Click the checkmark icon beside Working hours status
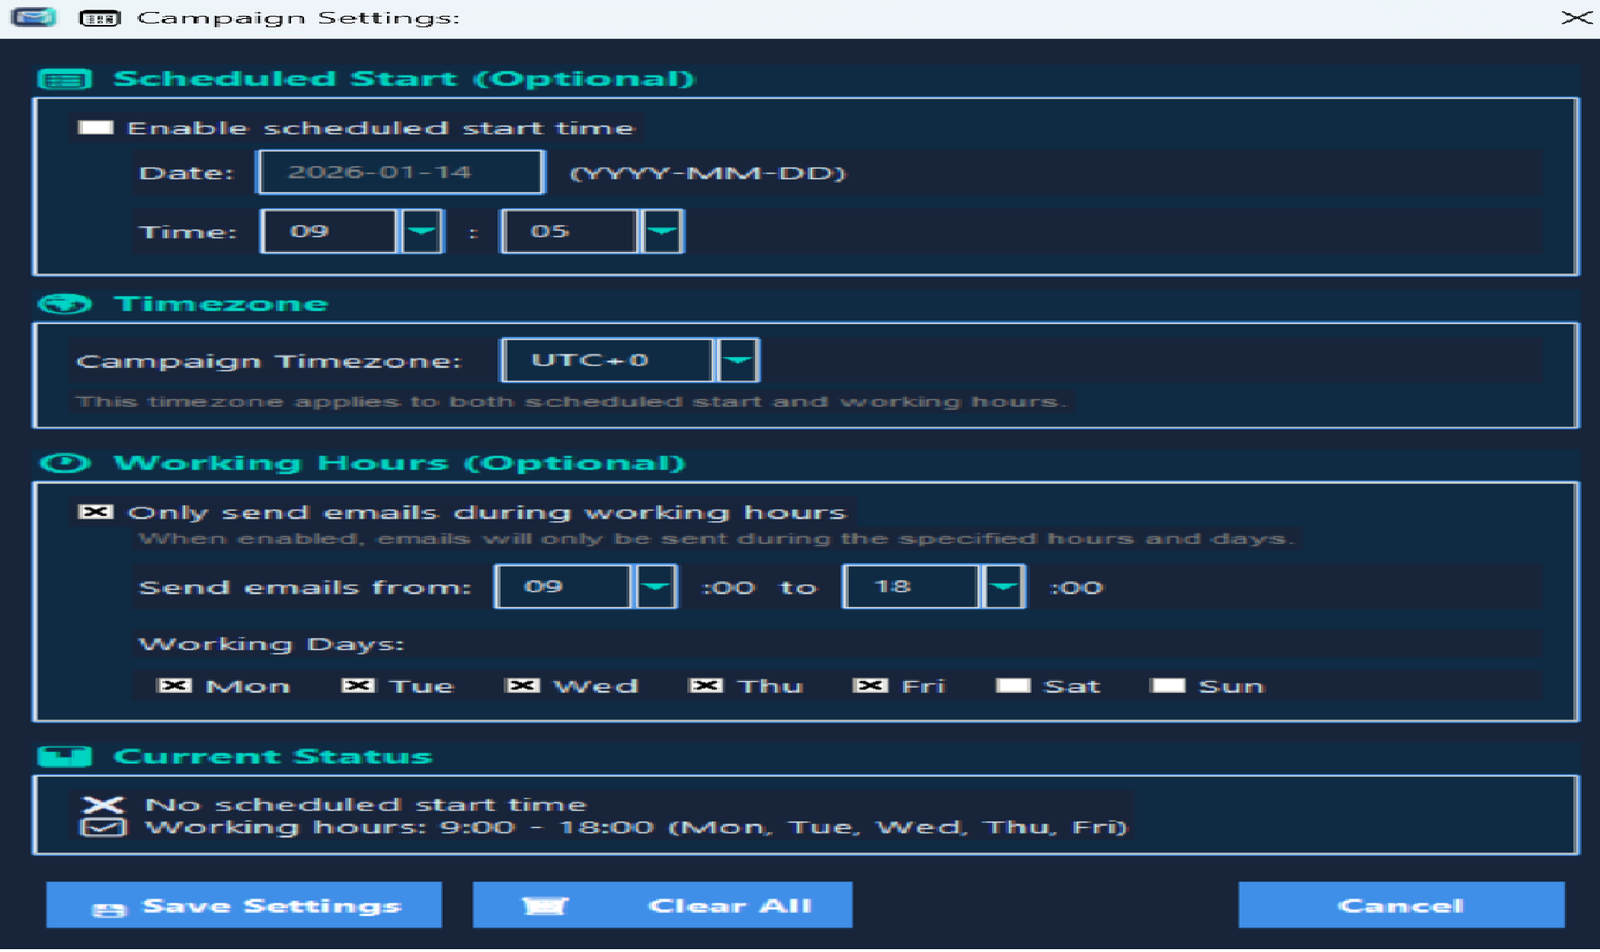Screen dimensions: 1600x952 [103, 828]
